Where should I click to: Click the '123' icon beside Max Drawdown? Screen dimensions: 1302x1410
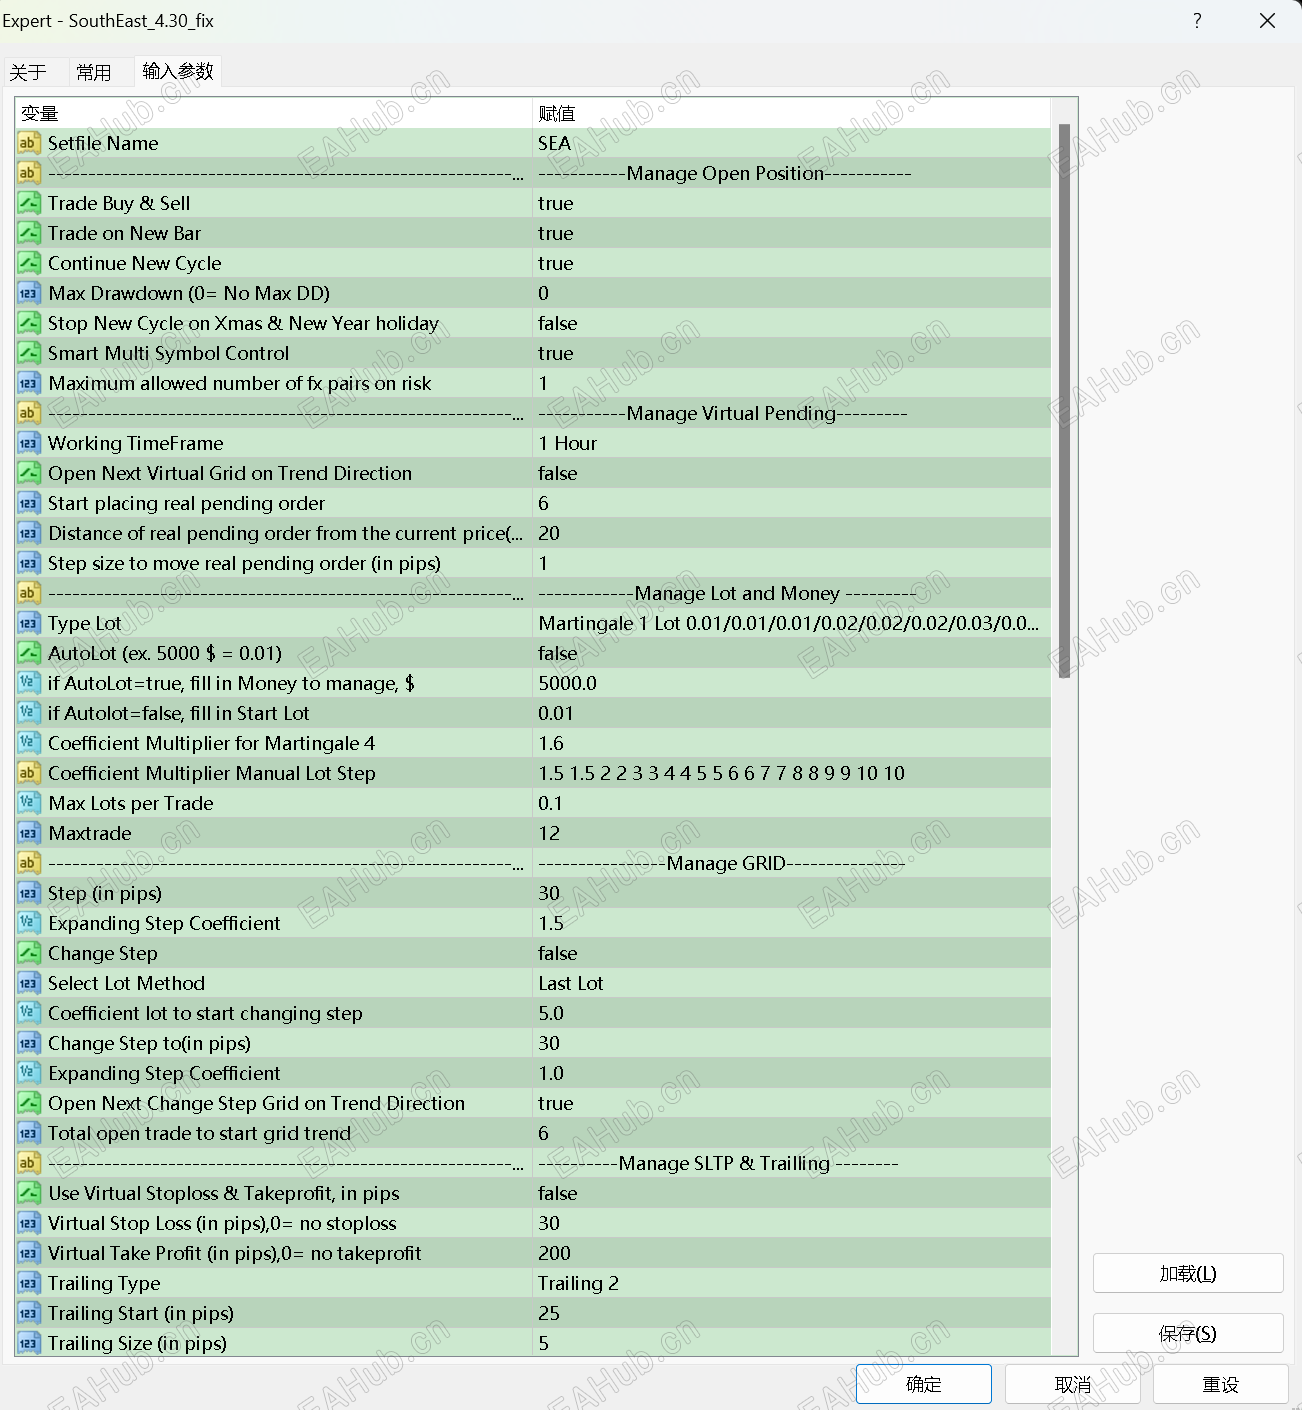(x=28, y=292)
